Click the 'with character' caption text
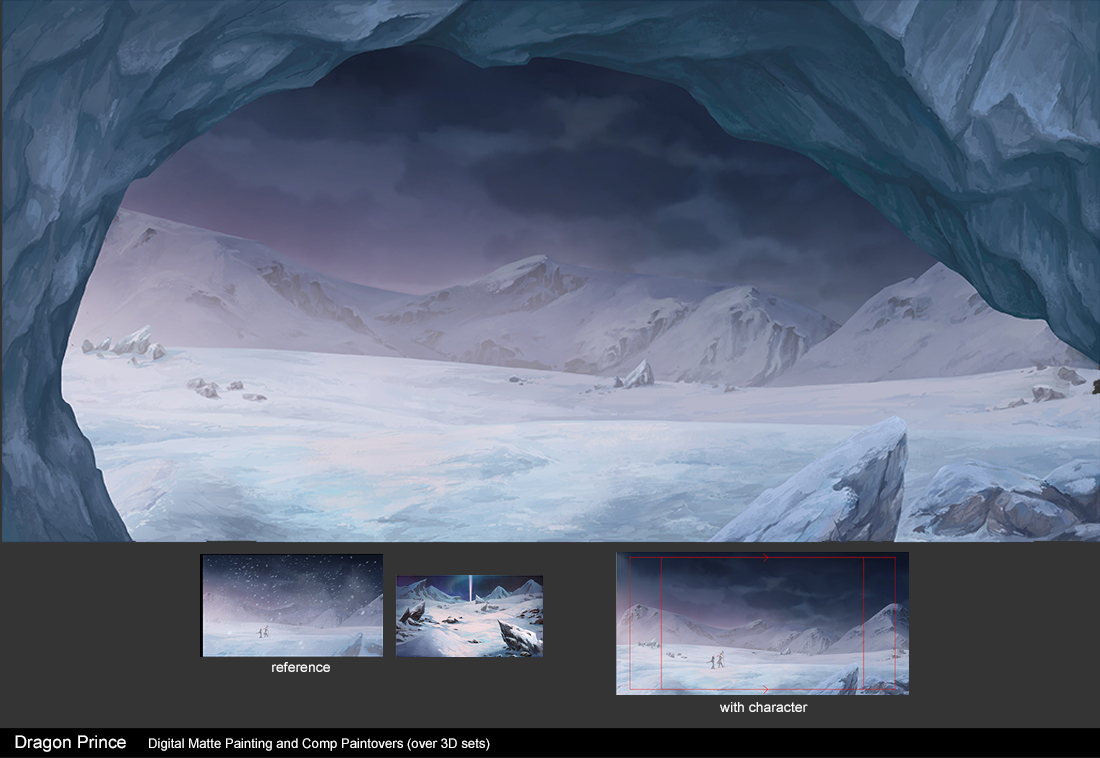The width and height of the screenshot is (1100, 758). pyautogui.click(x=763, y=707)
